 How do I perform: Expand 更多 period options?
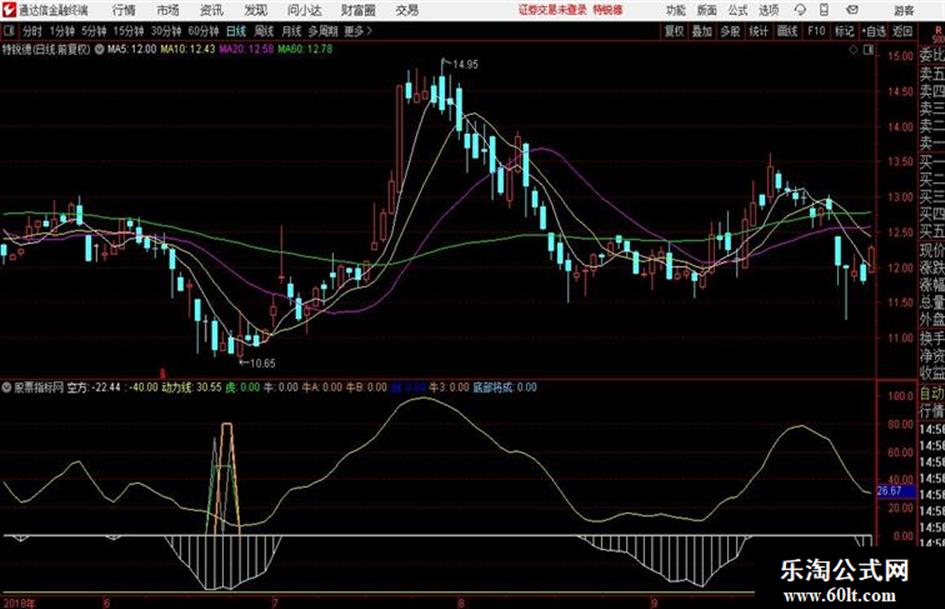point(357,31)
